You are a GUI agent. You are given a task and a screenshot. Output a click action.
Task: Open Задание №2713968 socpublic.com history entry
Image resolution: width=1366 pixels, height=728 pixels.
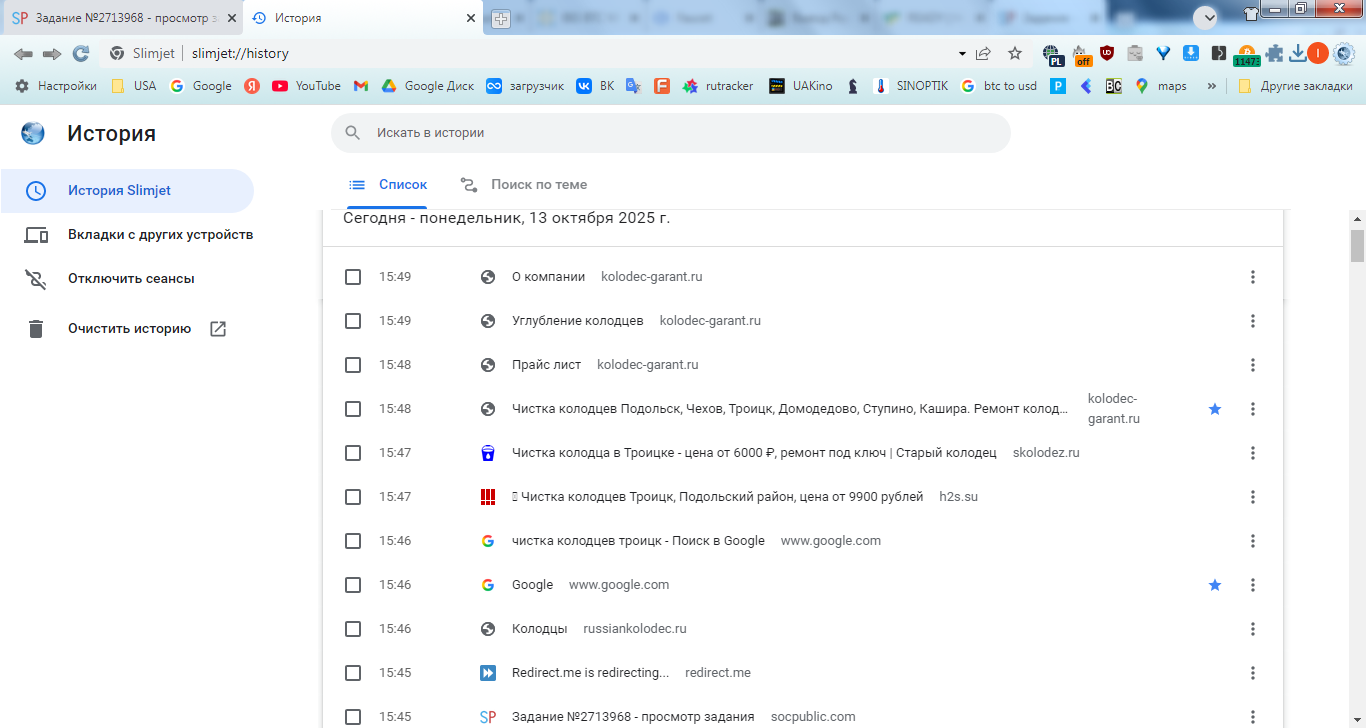point(633,717)
